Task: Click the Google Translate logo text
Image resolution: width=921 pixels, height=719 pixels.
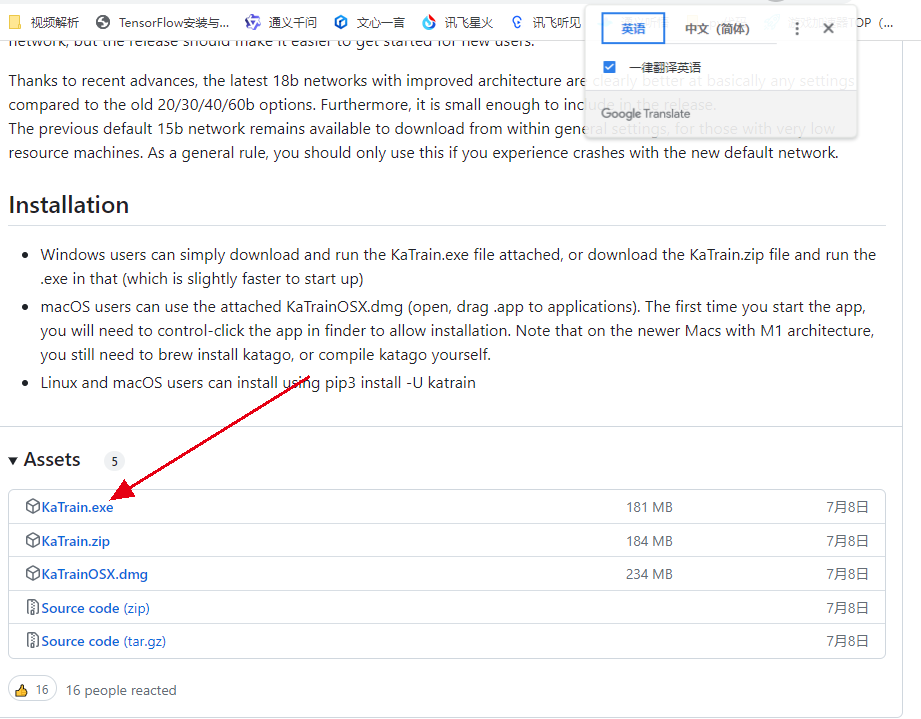Action: pos(646,114)
